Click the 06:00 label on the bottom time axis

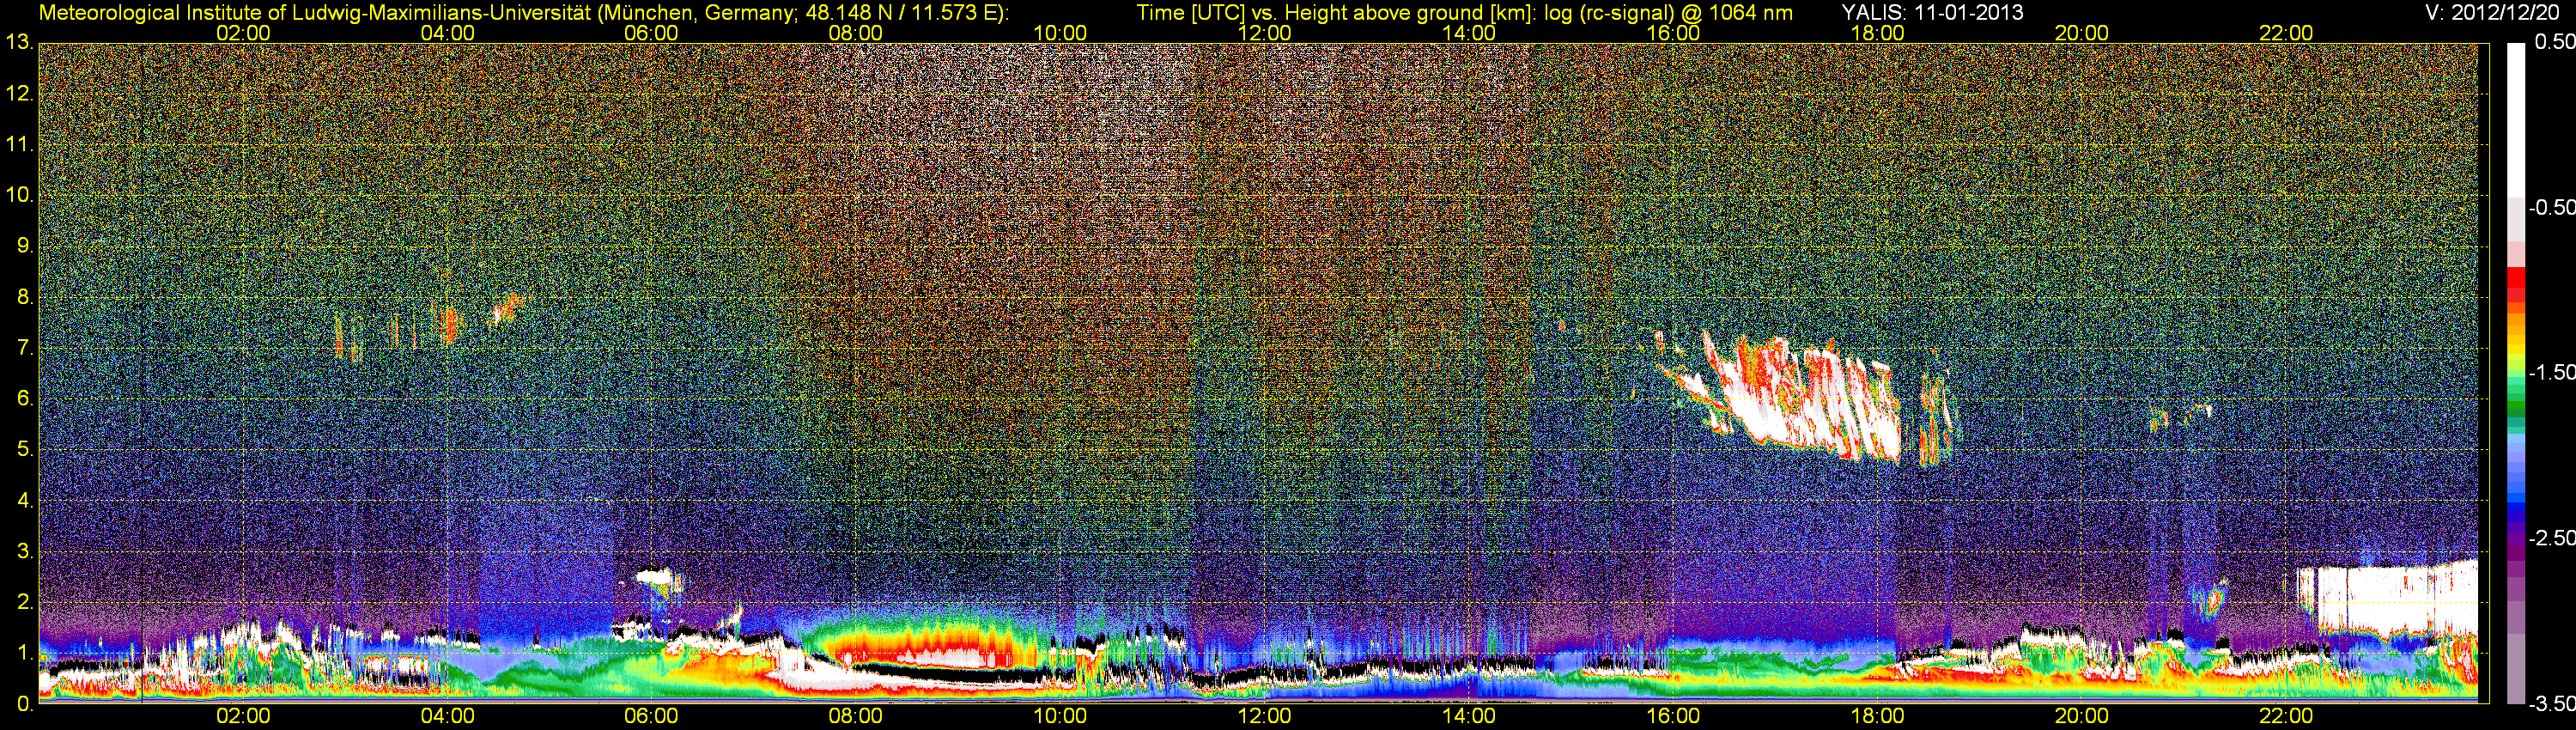651,716
